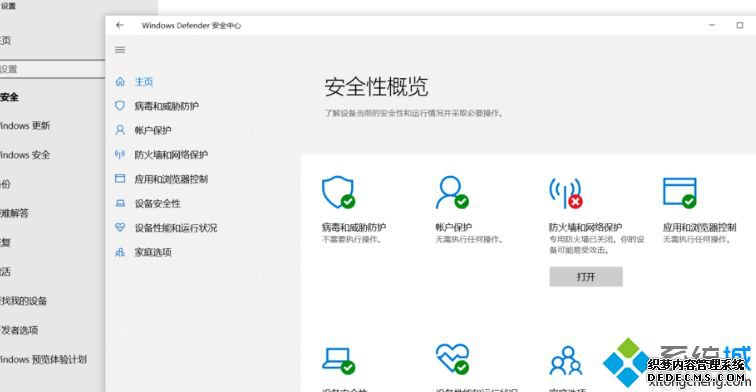The height and width of the screenshot is (392, 756).
Task: Select 主页 in the Defender sidebar
Action: tap(144, 81)
